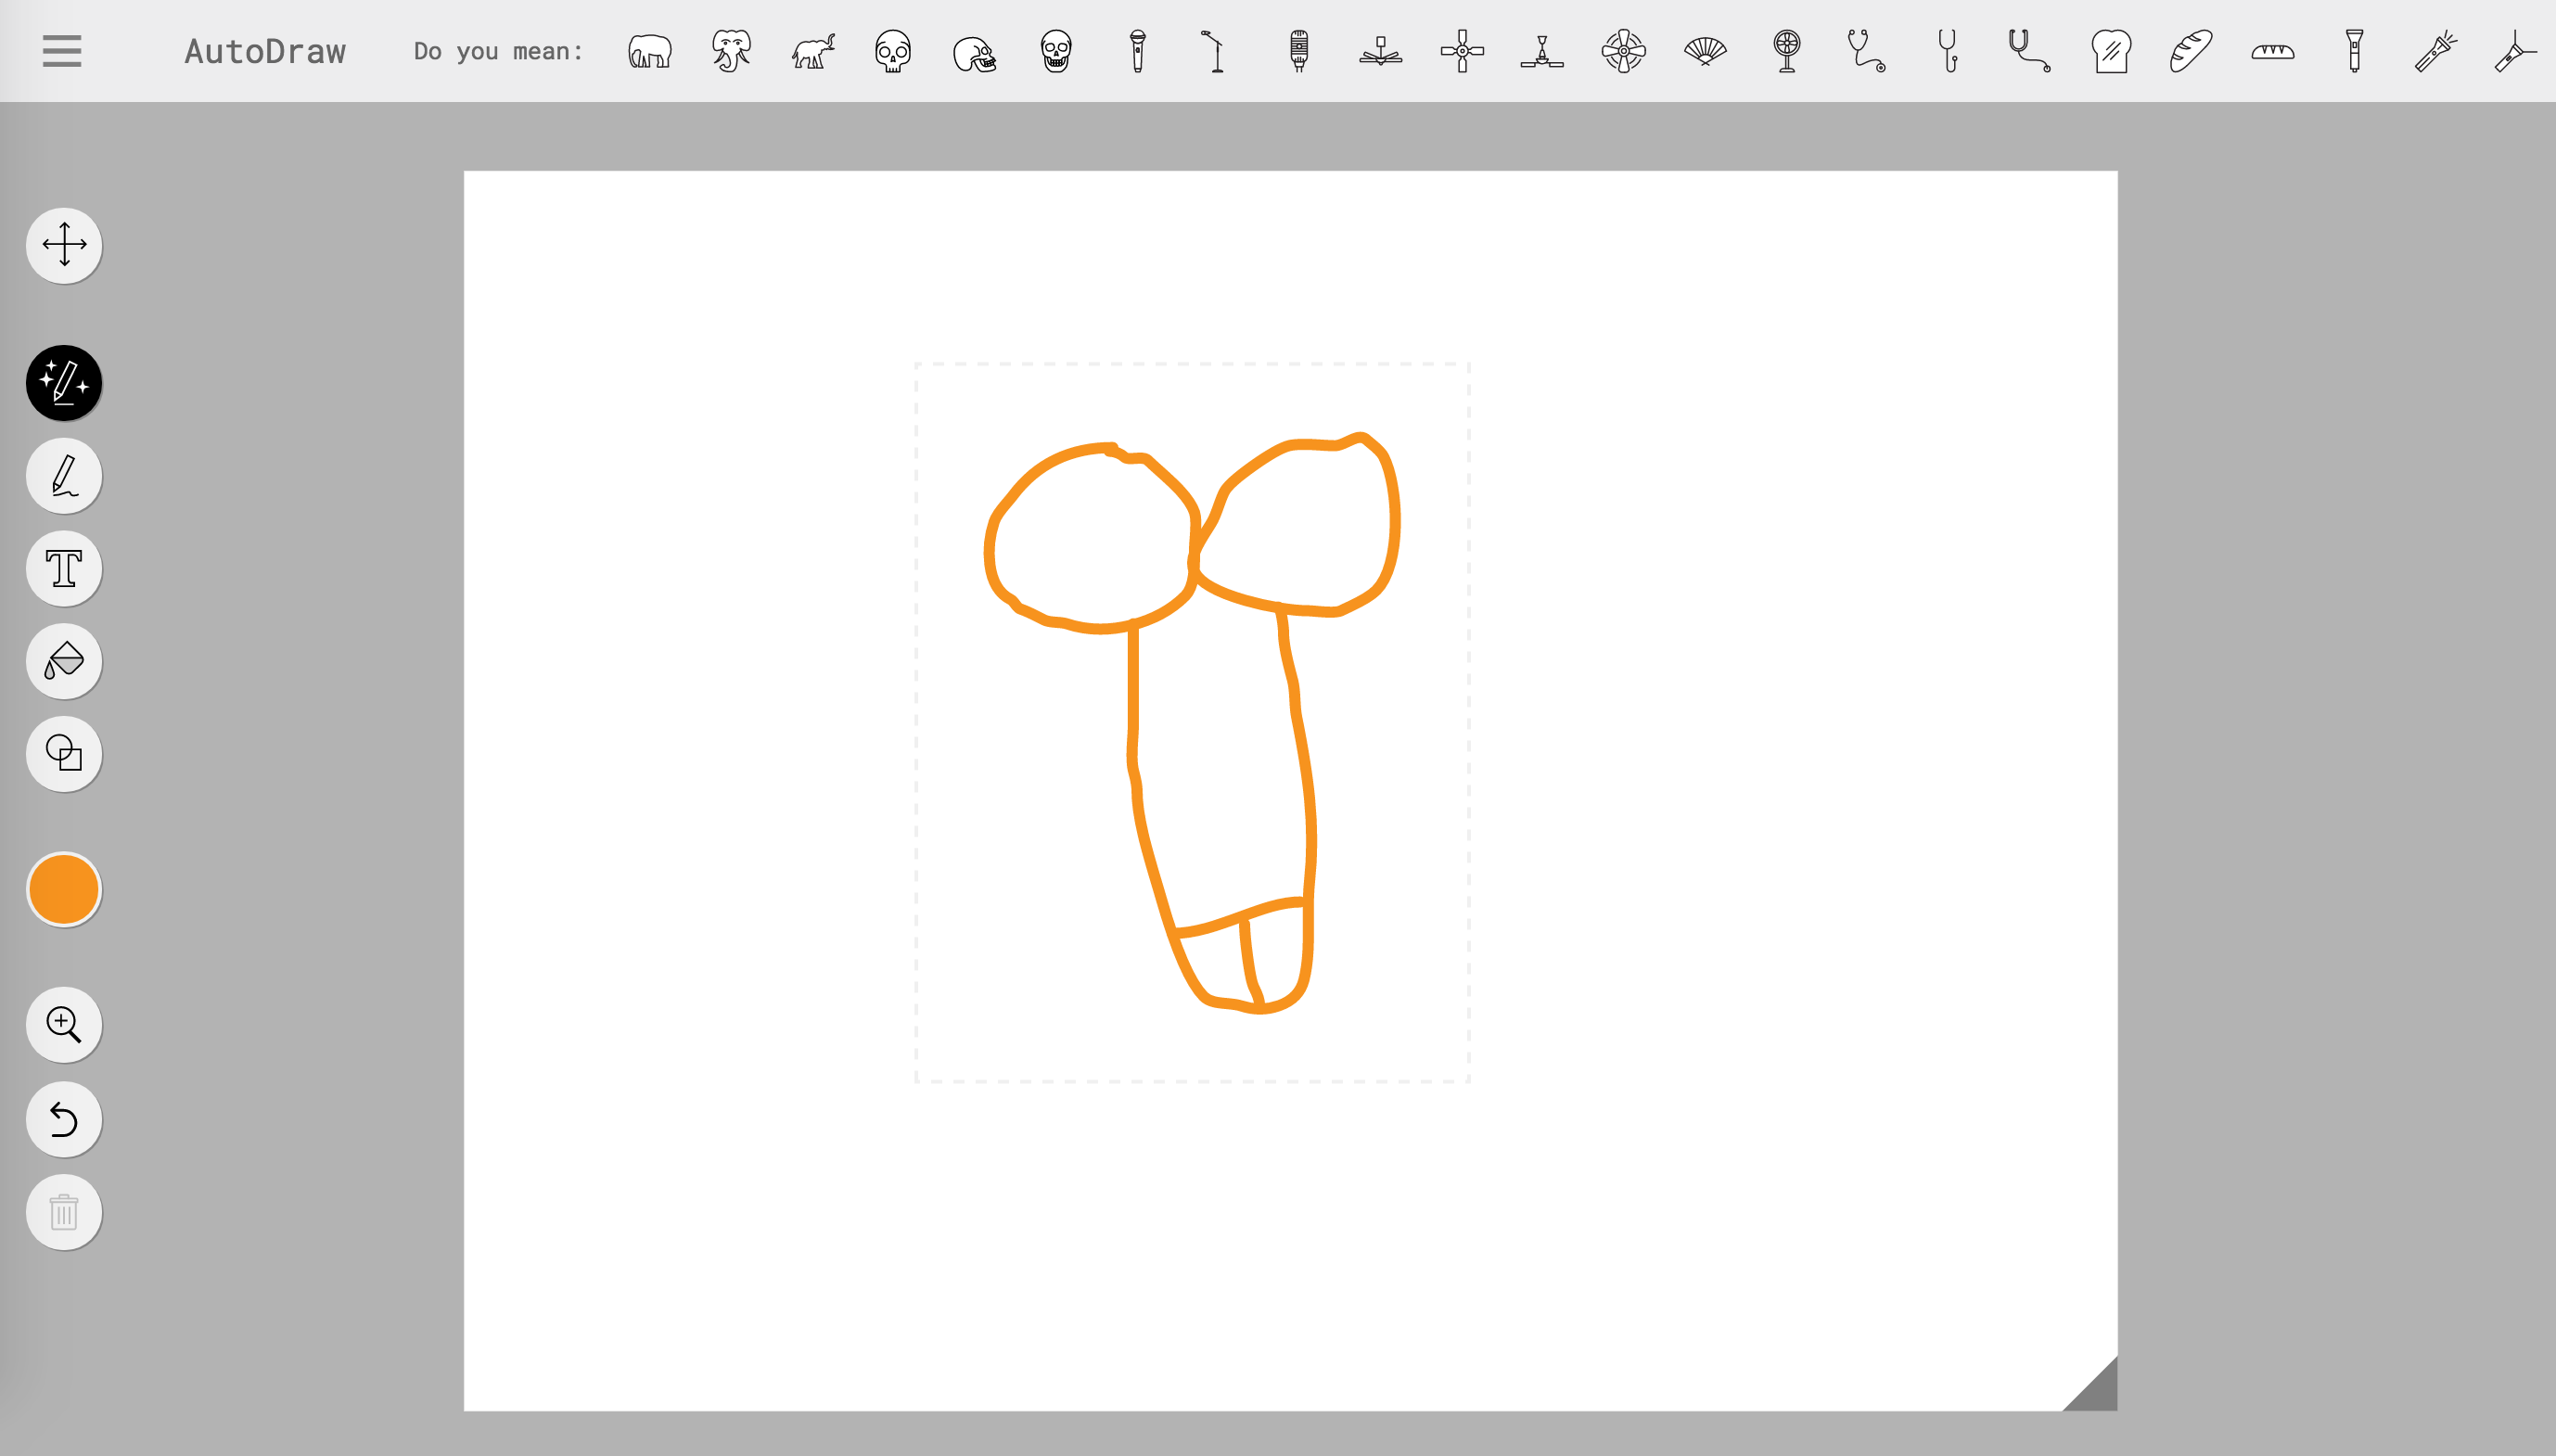Click the canvas resize corner handle
Screen dimensions: 2556x1456
(x=2097, y=1391)
